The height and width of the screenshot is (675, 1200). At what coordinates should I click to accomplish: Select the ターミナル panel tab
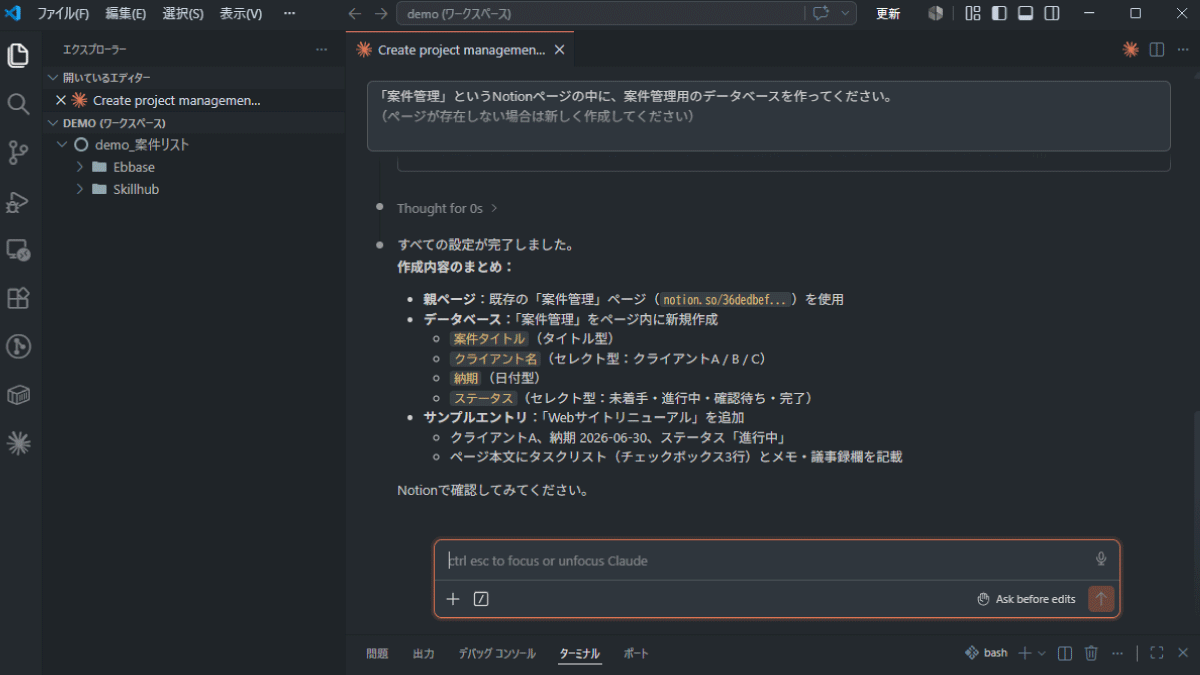[x=580, y=653]
